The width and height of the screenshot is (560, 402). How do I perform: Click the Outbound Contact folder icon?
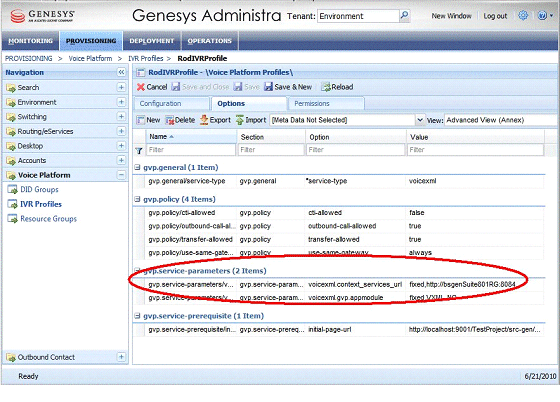pos(11,357)
